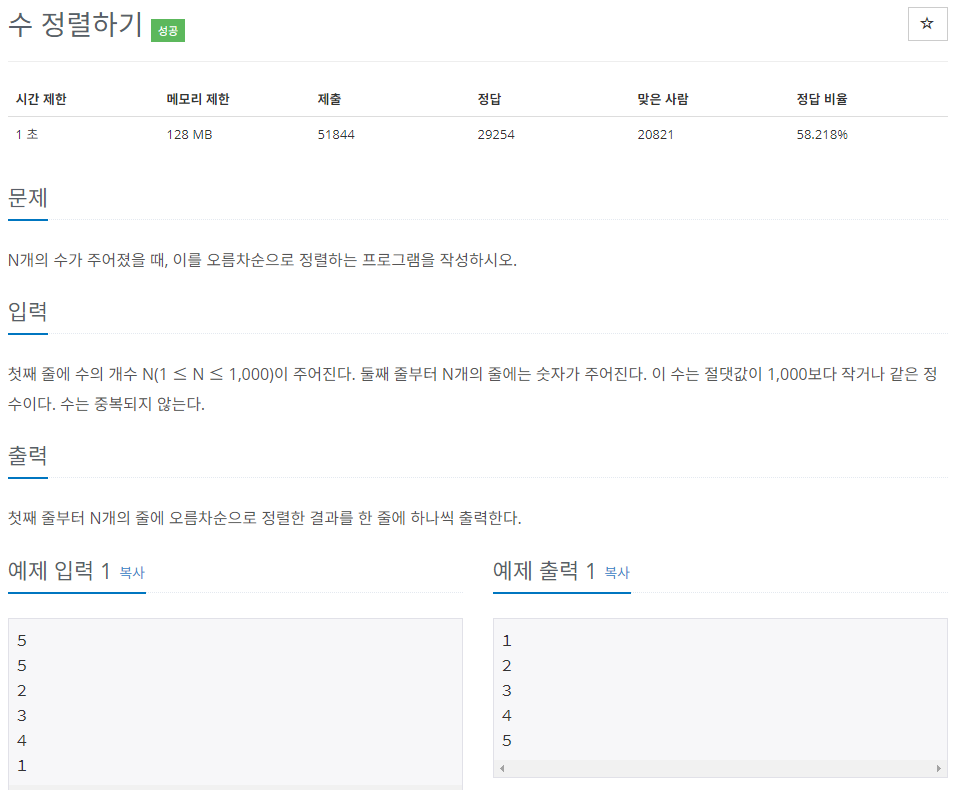Click the 문제 section heading
The width and height of the screenshot is (969, 790).
pos(28,198)
